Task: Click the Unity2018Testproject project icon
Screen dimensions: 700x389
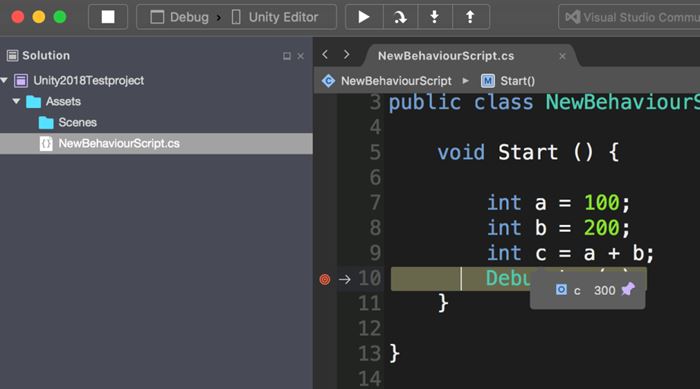Action: pos(21,80)
